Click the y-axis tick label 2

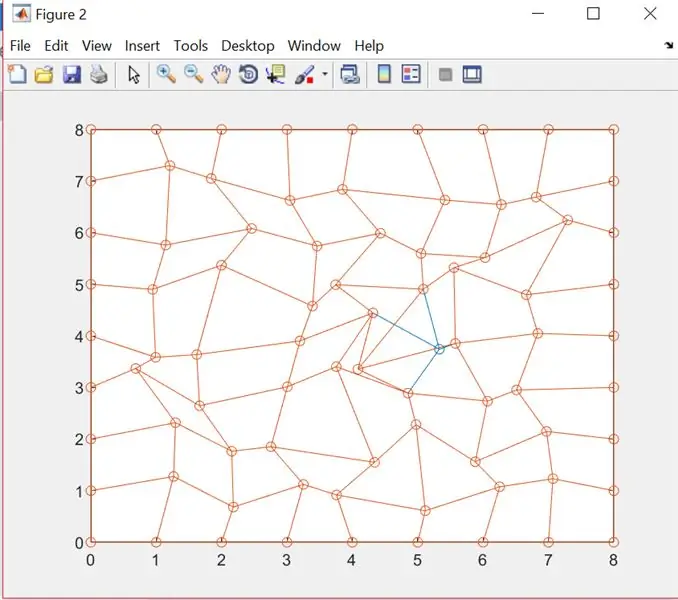point(79,440)
